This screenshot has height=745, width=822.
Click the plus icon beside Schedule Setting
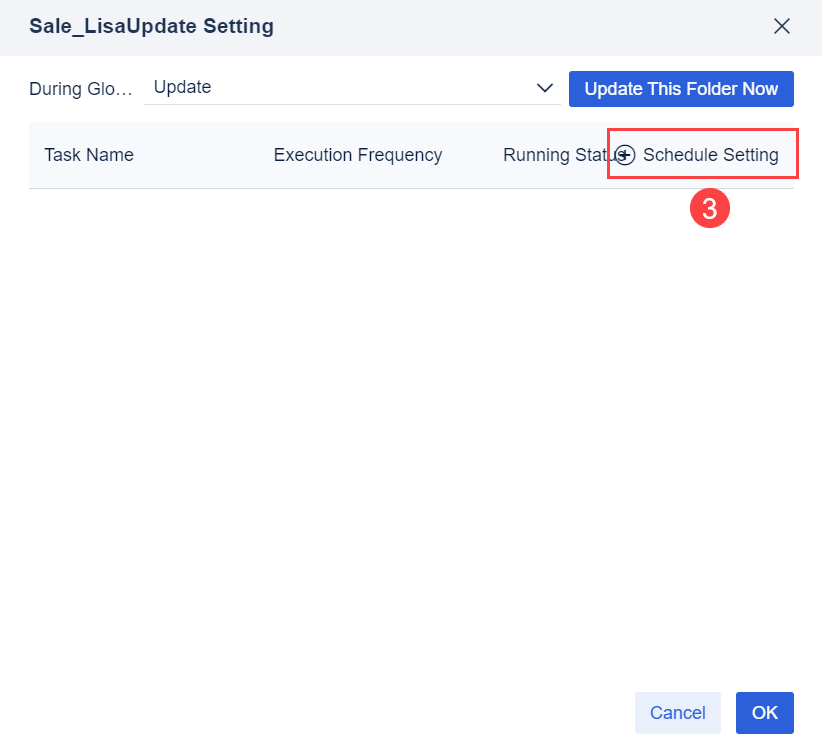pos(625,155)
